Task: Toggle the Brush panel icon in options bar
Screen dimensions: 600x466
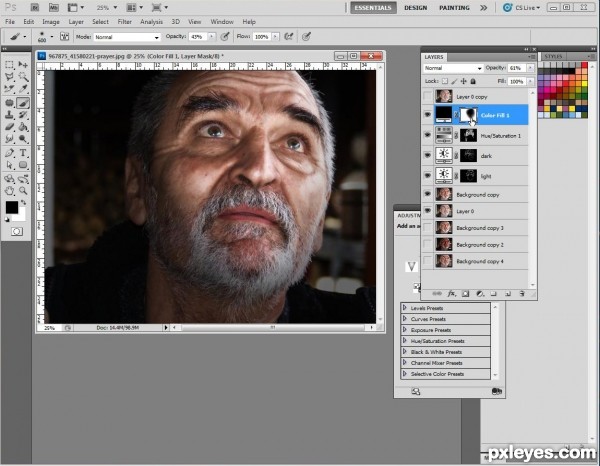Action: pos(64,36)
